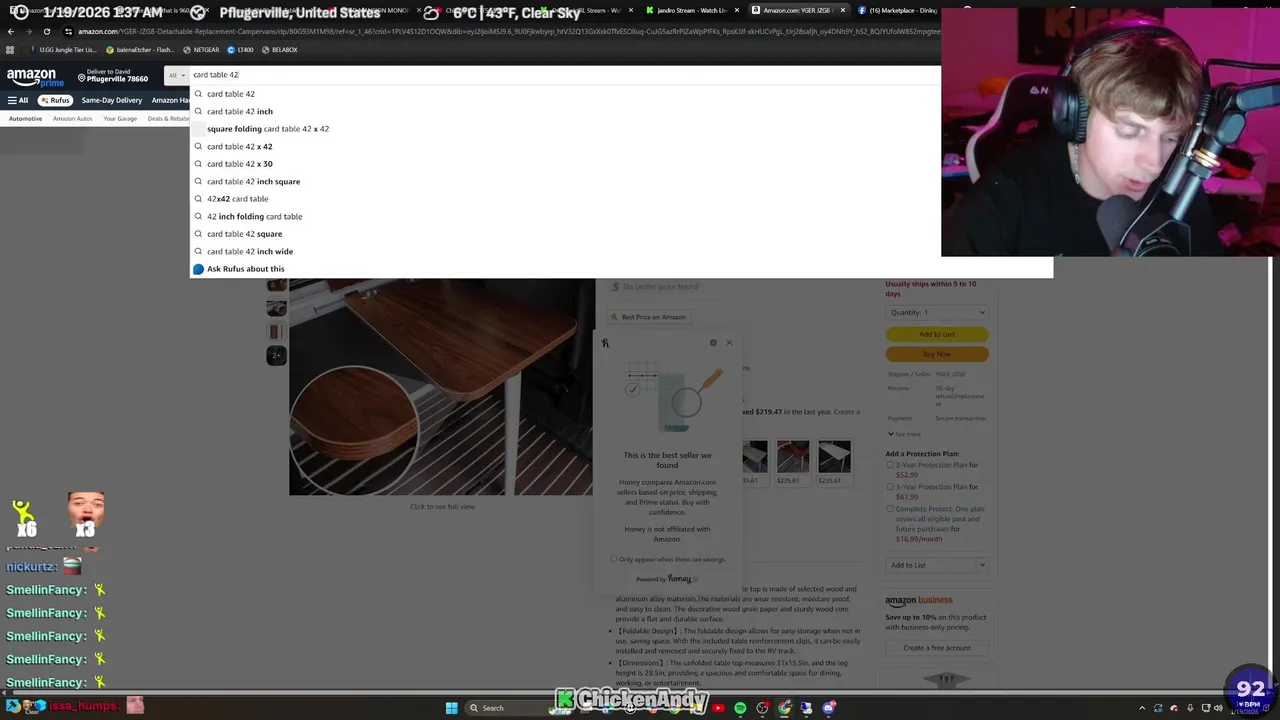Open Honey popup settings gear
Image resolution: width=1280 pixels, height=720 pixels.
pyautogui.click(x=713, y=343)
